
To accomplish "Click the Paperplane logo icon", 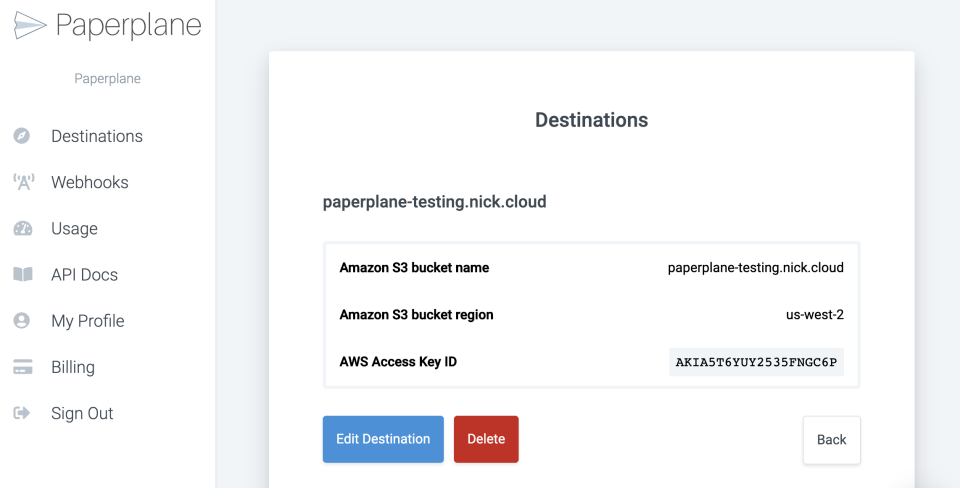I will click(x=30, y=26).
